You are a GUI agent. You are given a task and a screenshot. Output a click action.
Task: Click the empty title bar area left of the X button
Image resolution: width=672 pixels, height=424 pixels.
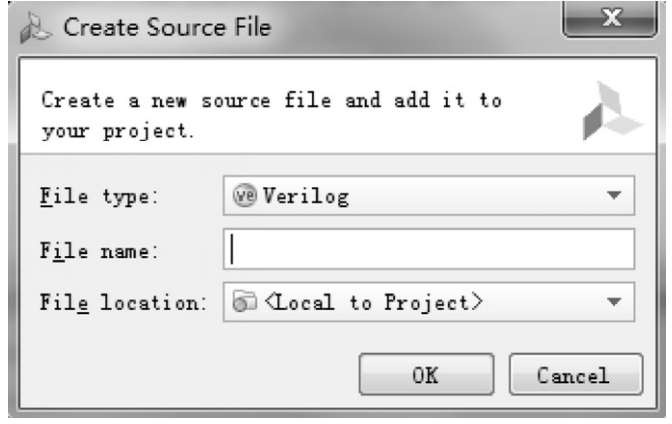pos(416,28)
